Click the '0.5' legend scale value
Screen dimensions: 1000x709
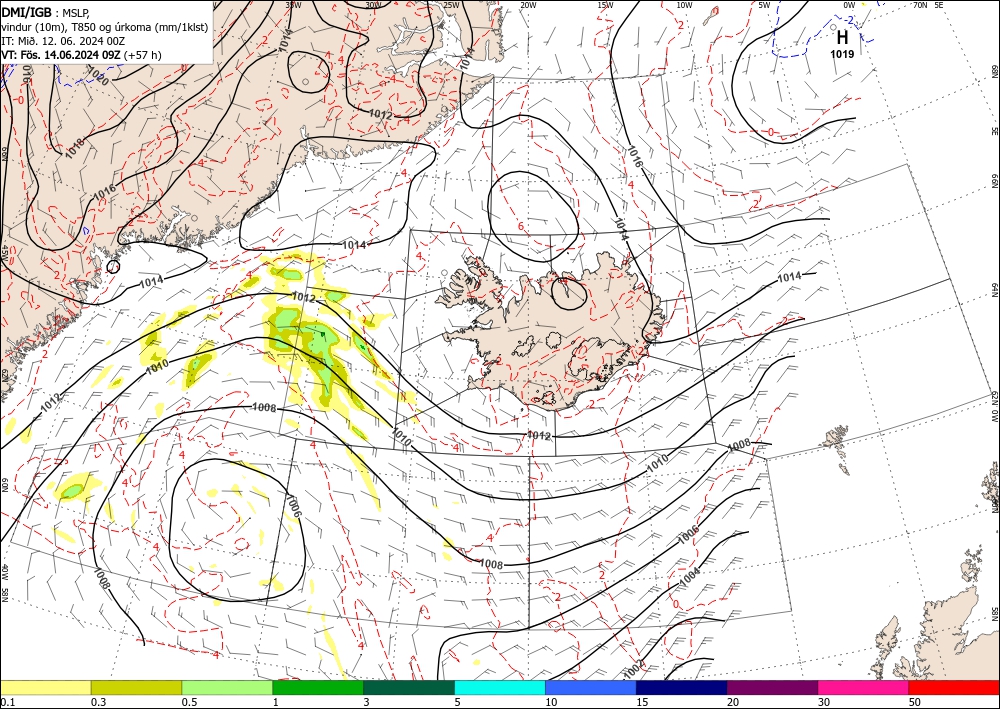pyautogui.click(x=189, y=702)
